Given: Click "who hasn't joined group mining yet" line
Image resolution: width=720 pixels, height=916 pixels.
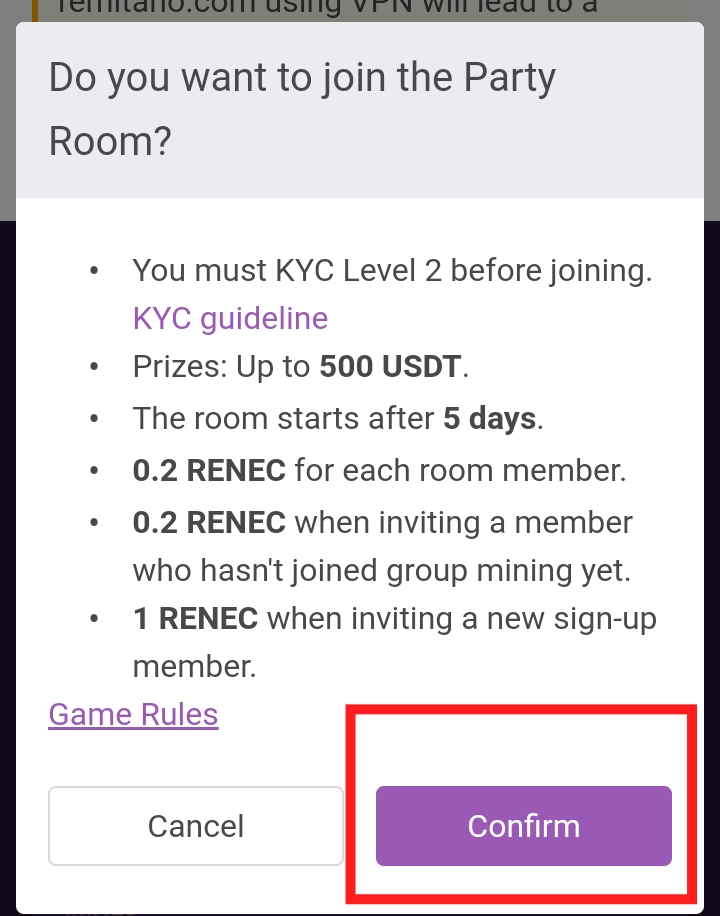Looking at the screenshot, I should tap(382, 570).
